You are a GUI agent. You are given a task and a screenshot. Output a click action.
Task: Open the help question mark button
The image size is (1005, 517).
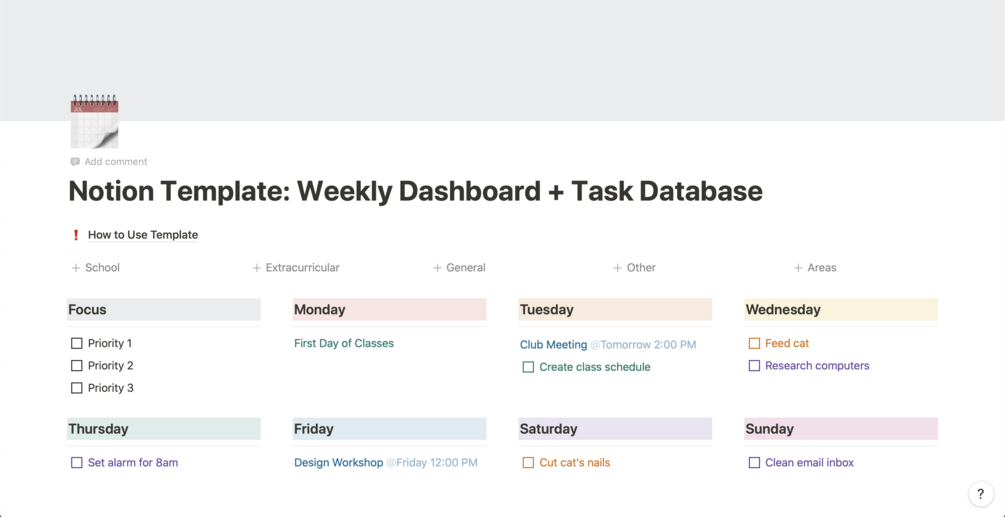coord(980,494)
